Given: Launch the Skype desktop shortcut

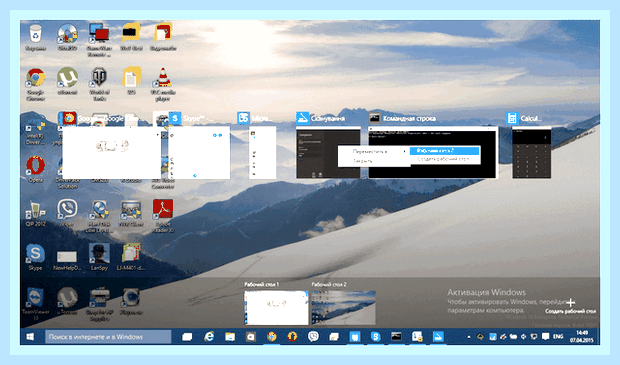Looking at the screenshot, I should [36, 257].
